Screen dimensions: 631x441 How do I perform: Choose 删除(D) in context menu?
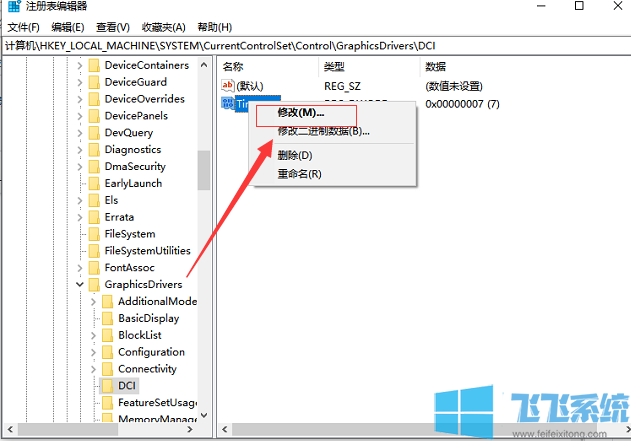294,155
